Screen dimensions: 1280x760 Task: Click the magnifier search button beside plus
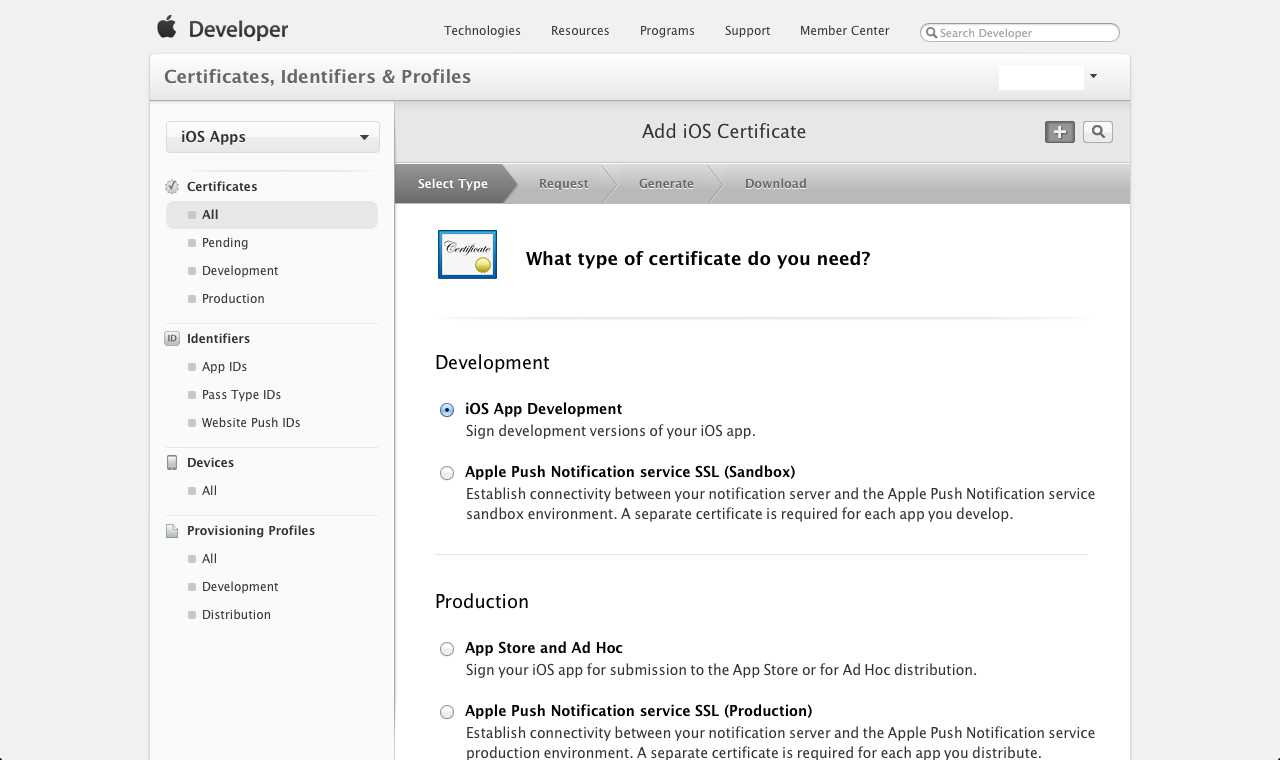(x=1098, y=132)
